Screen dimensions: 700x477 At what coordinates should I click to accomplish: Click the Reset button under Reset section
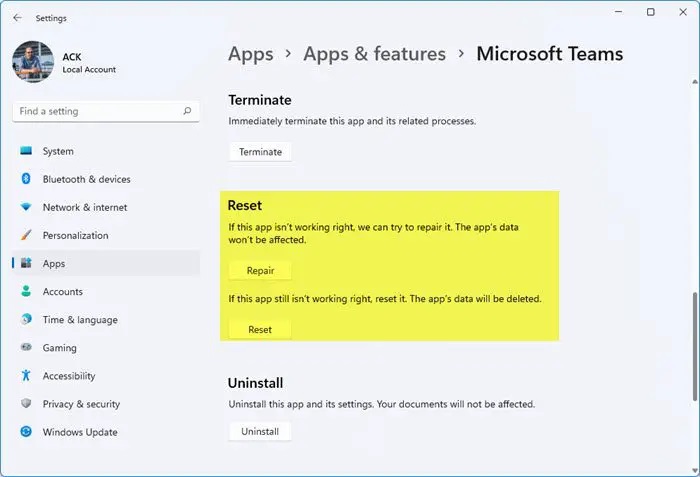click(x=260, y=329)
